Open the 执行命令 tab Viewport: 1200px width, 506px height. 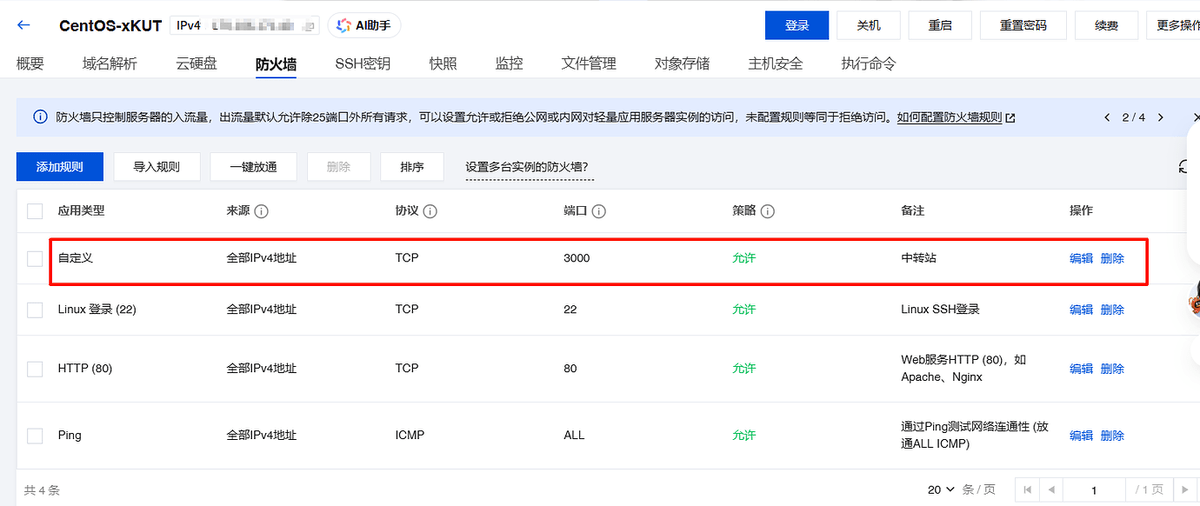coord(868,63)
